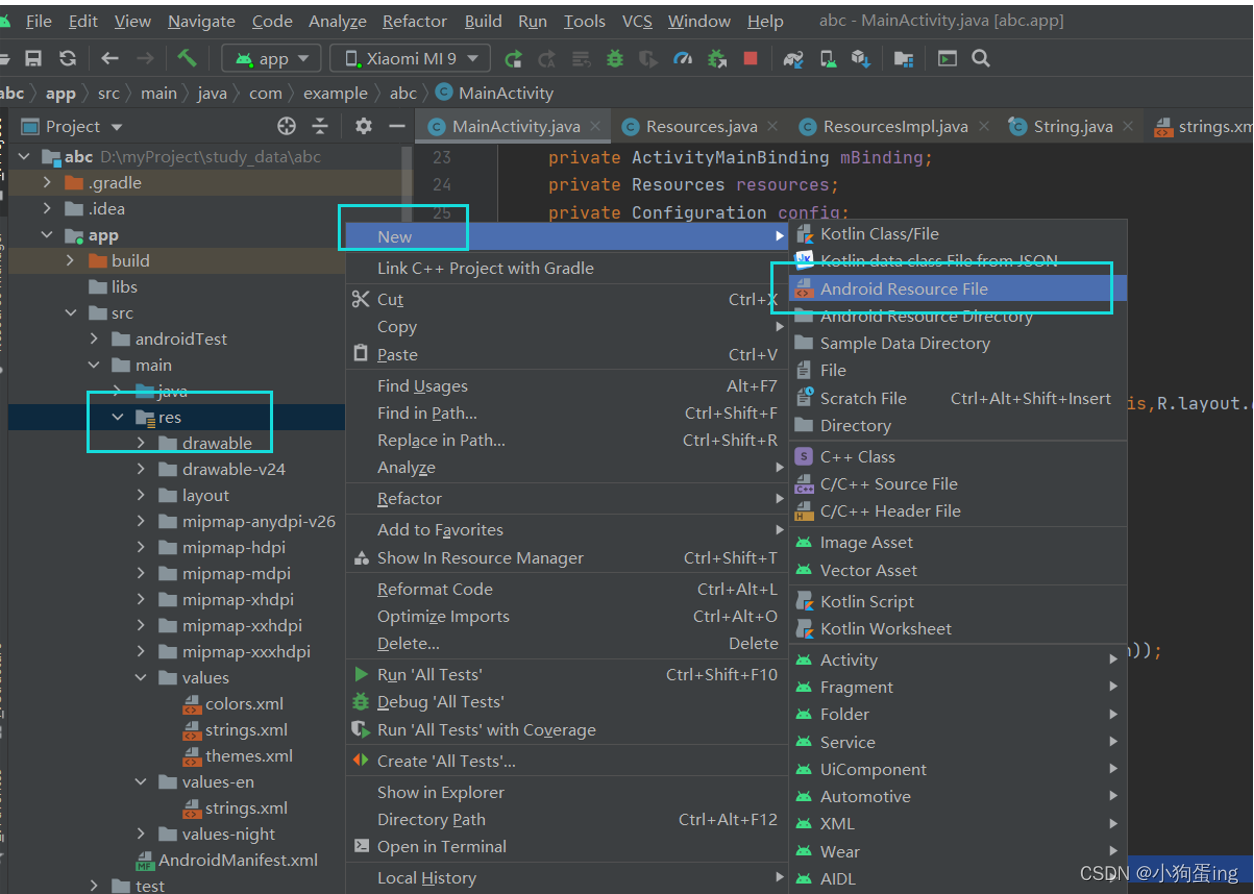Click the Select Opened File target icon
This screenshot has height=894, width=1254.
coord(287,126)
